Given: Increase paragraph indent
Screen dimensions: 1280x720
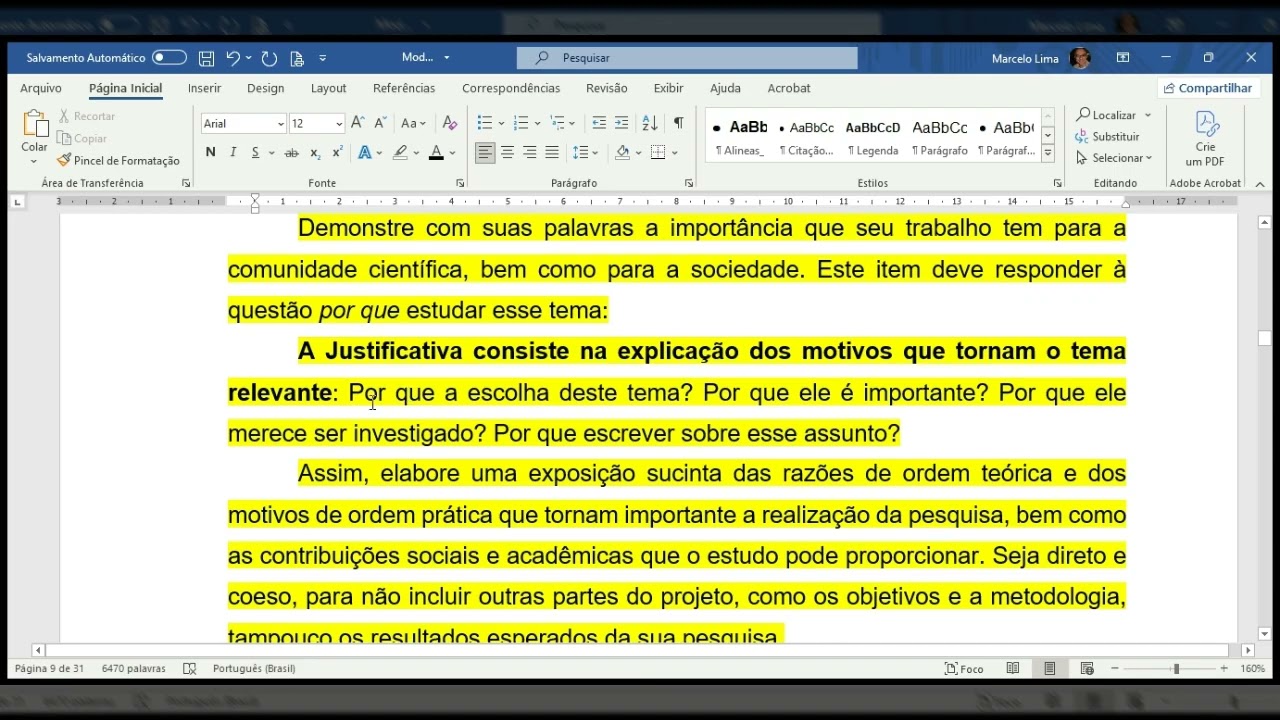Looking at the screenshot, I should (621, 123).
